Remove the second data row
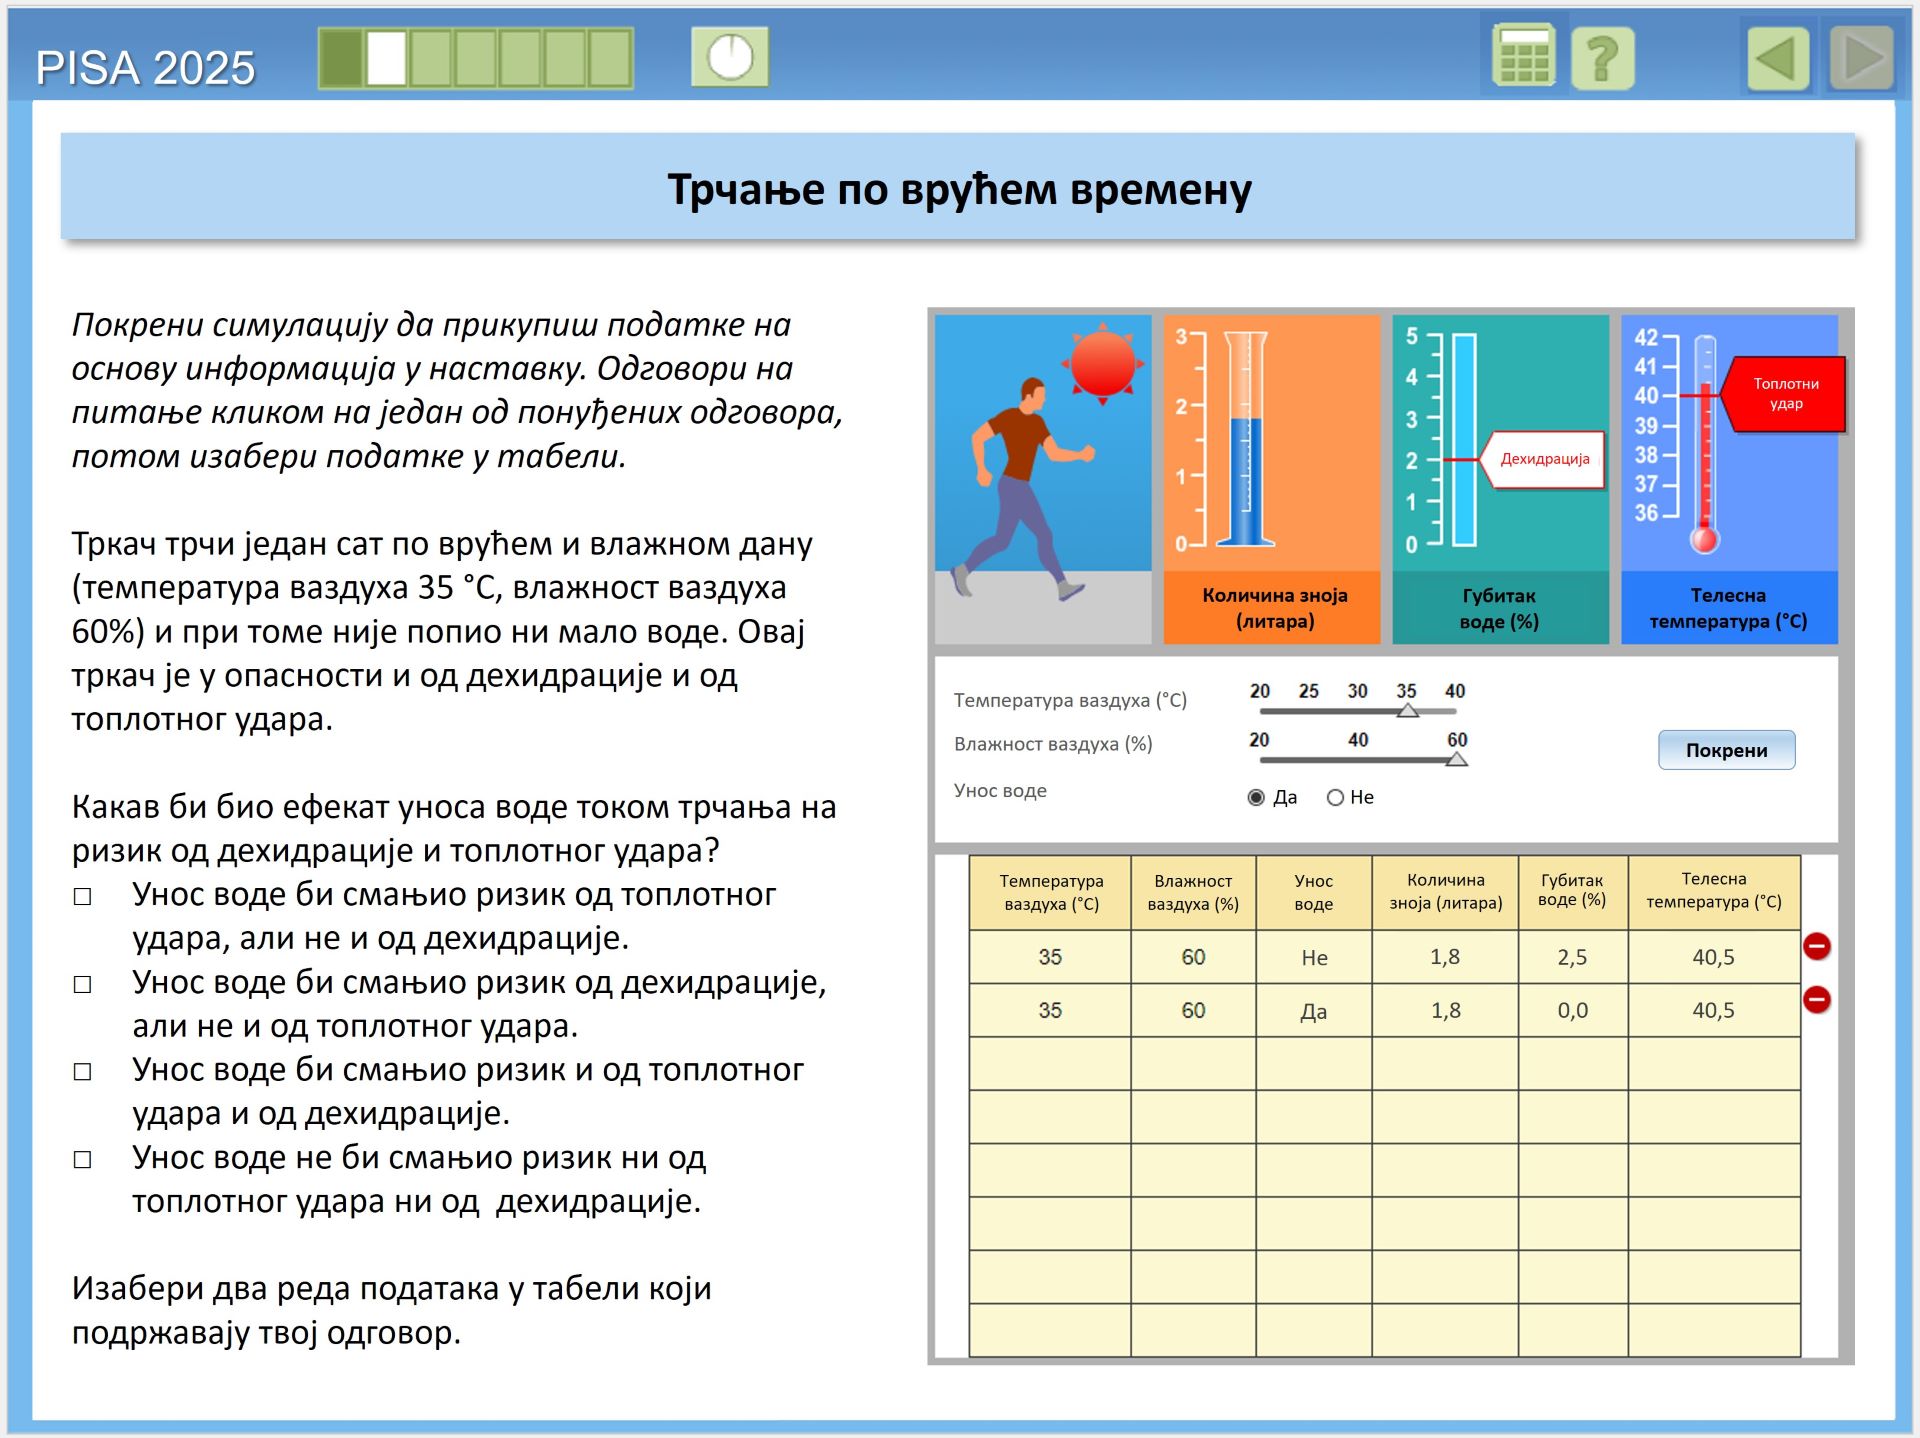 (1816, 999)
